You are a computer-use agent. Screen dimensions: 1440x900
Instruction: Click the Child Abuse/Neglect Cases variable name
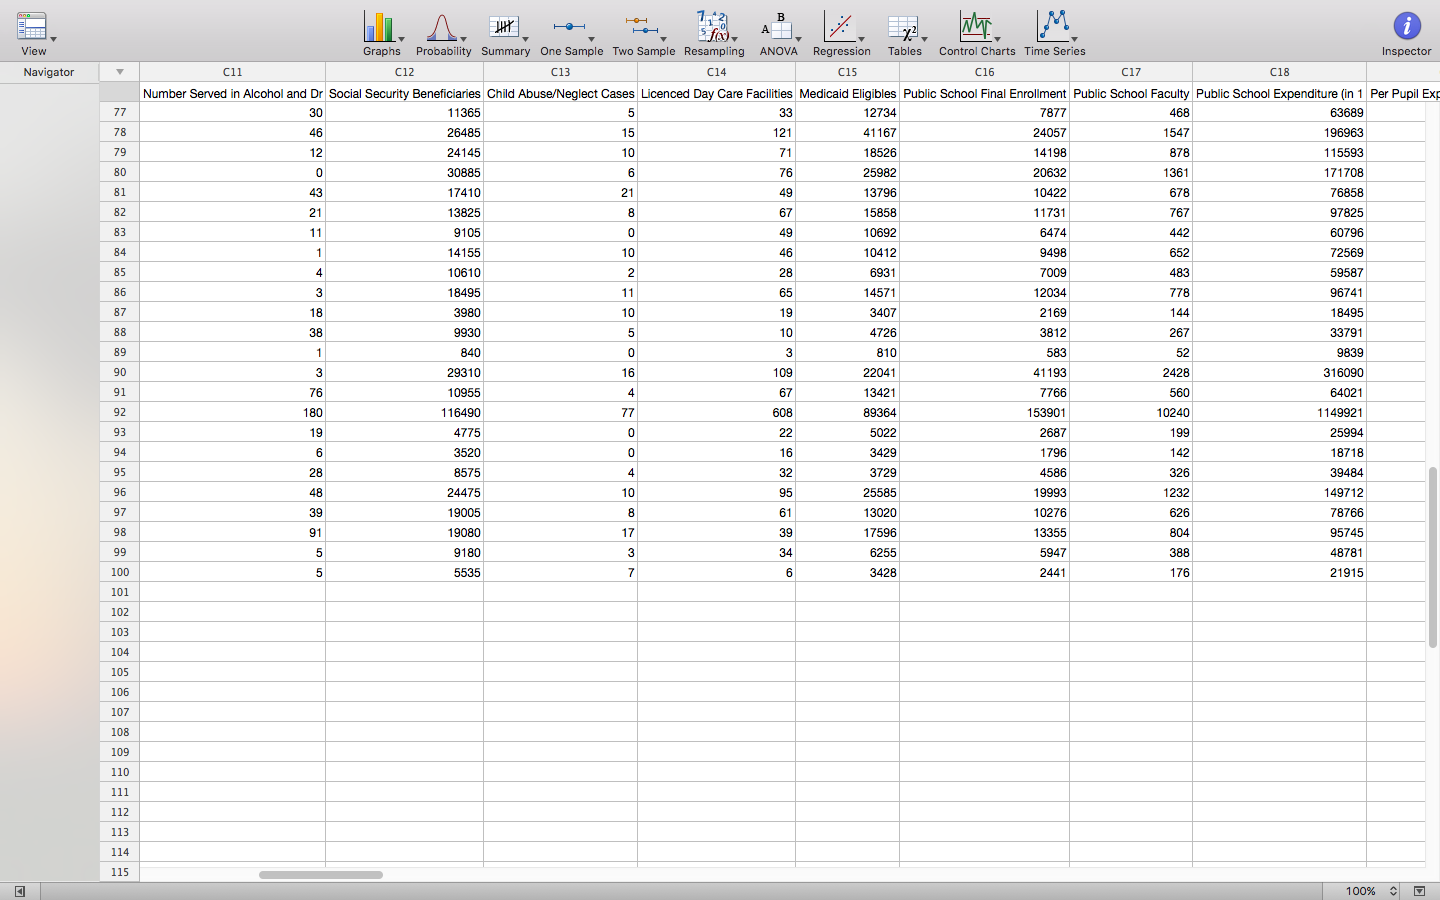(560, 93)
